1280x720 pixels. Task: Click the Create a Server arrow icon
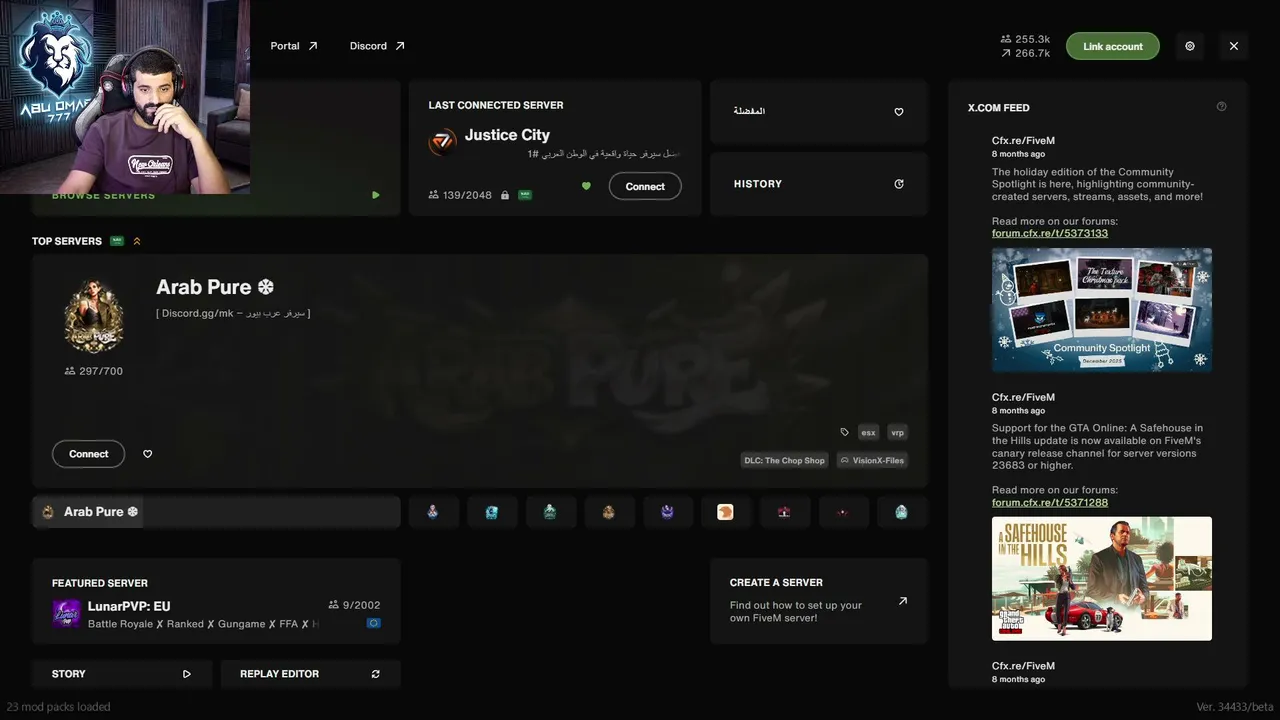[903, 601]
